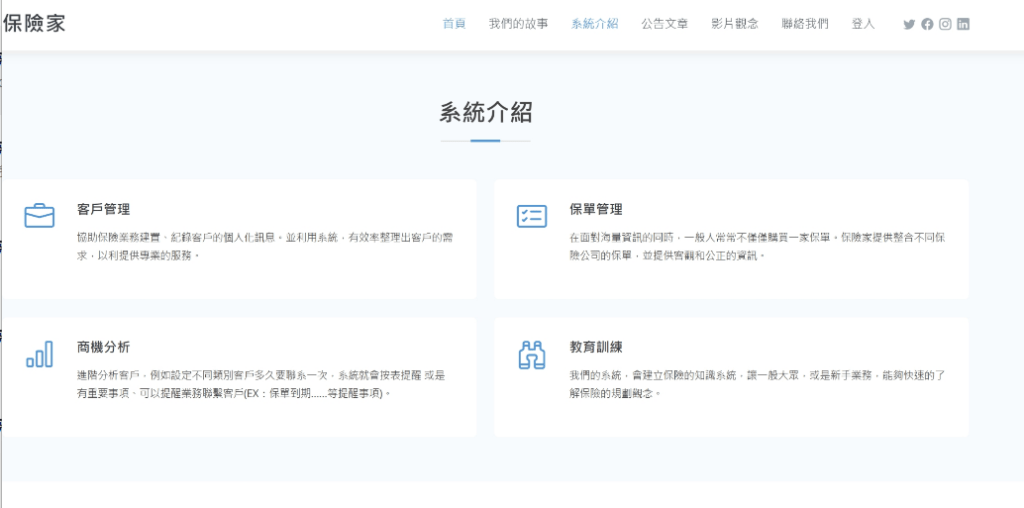The height and width of the screenshot is (508, 1024).
Task: Open the Instagram icon link
Action: click(945, 24)
